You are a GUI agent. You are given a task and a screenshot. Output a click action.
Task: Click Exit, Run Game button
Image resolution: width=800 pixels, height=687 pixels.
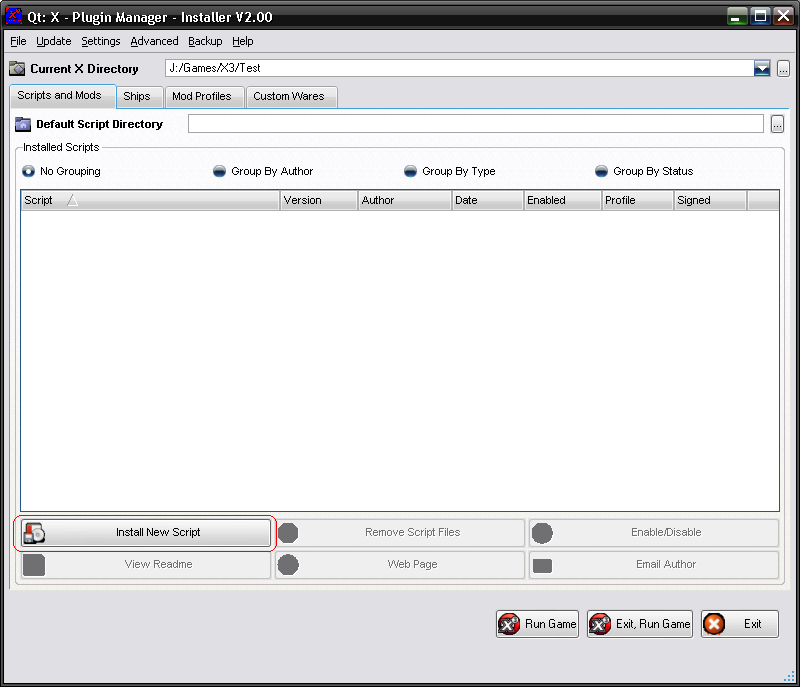point(640,624)
